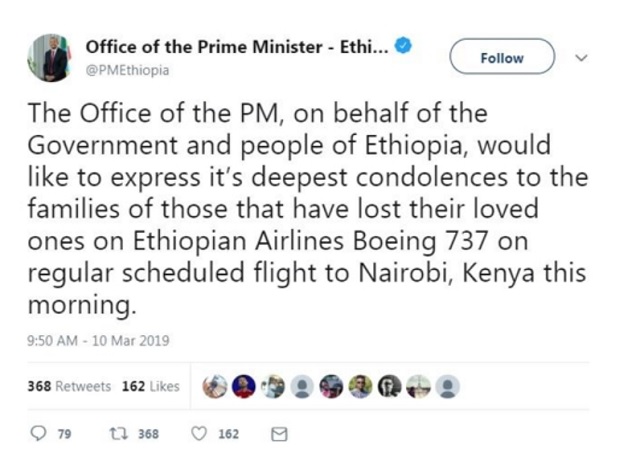
Task: Click the reply speech bubble icon
Action: [x=39, y=434]
